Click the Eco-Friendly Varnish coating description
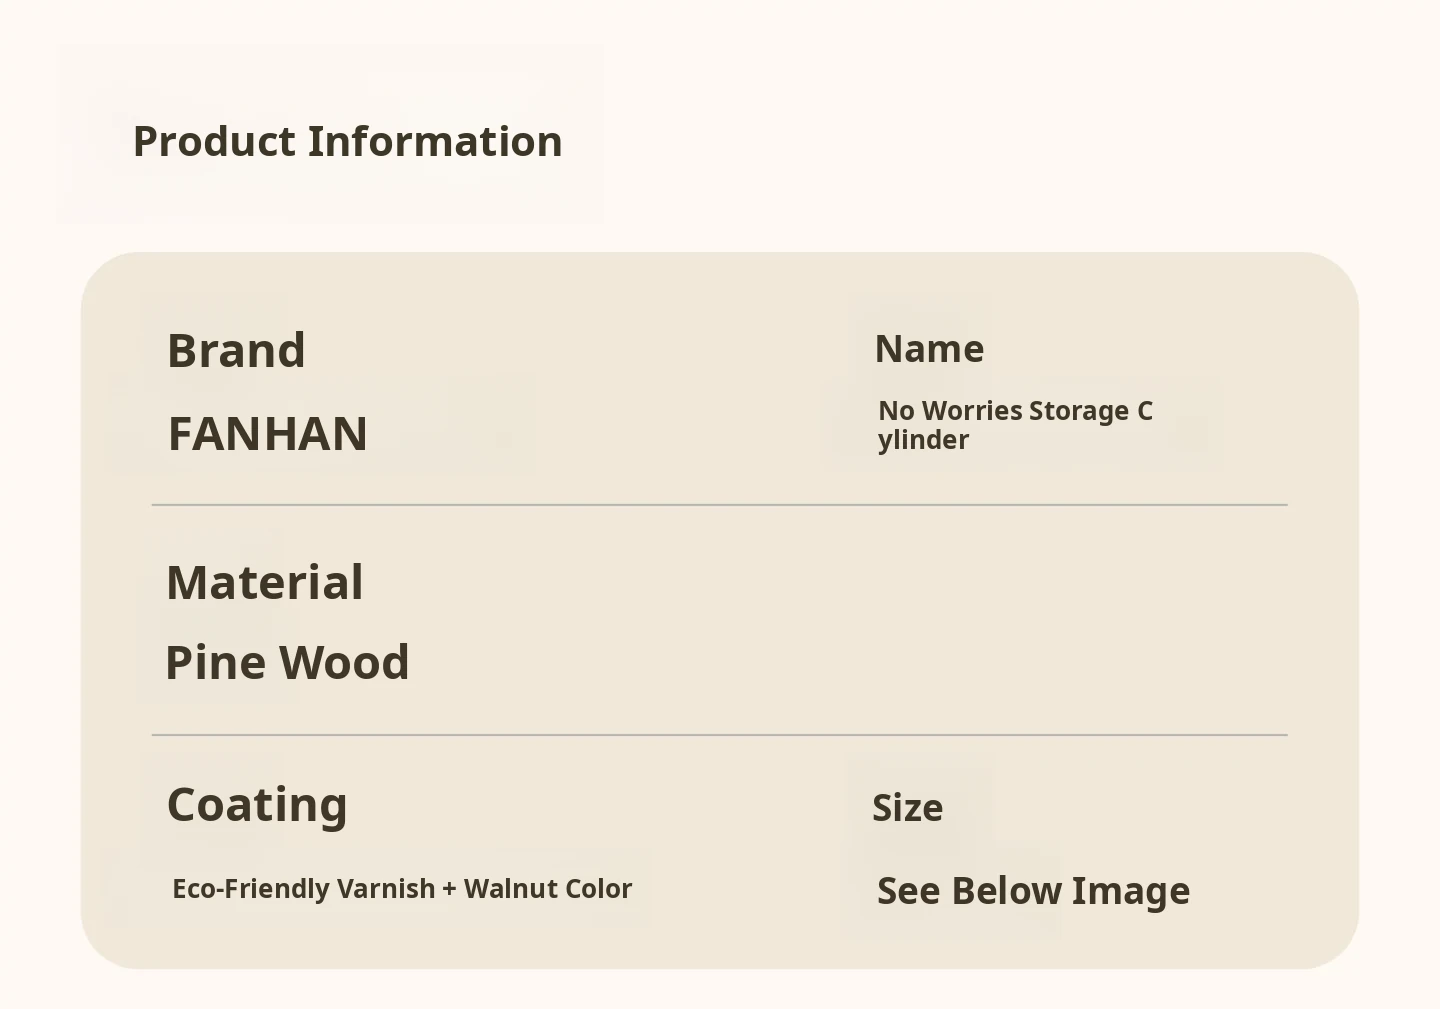1440x1009 pixels. click(x=402, y=889)
